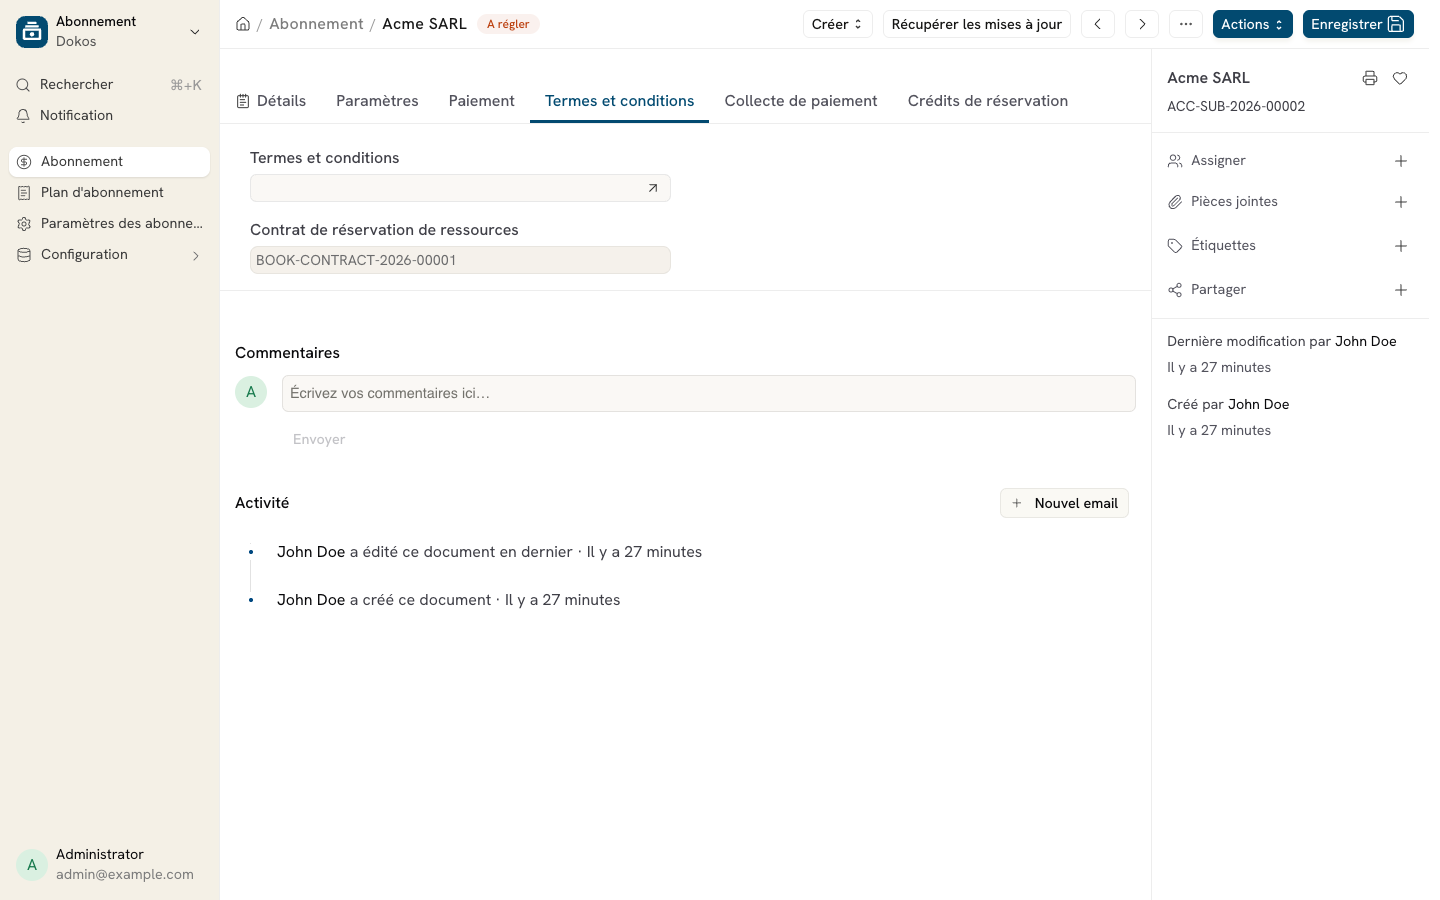Switch to the Détails tab

point(271,101)
